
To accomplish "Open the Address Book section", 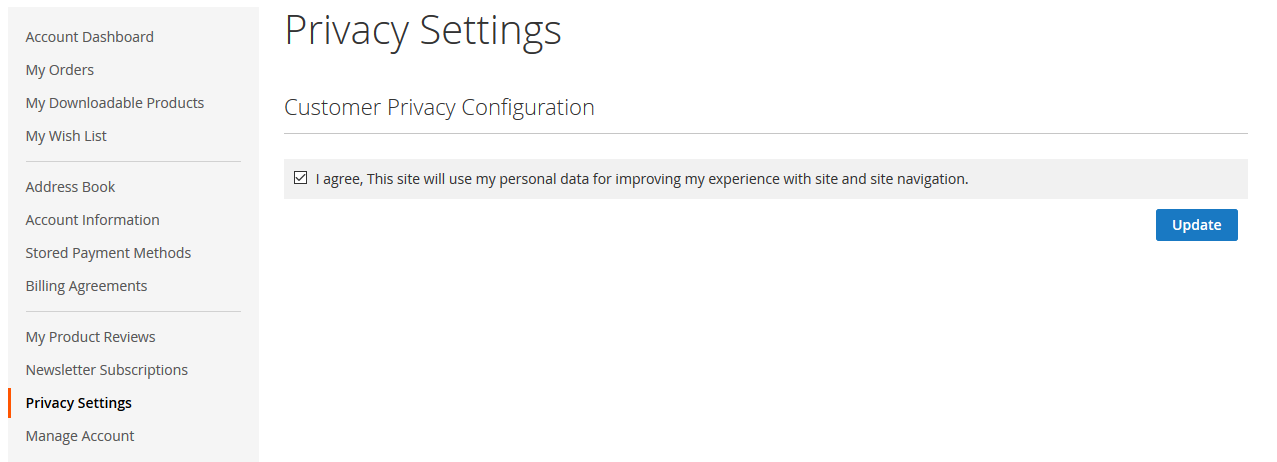I will click(x=70, y=187).
